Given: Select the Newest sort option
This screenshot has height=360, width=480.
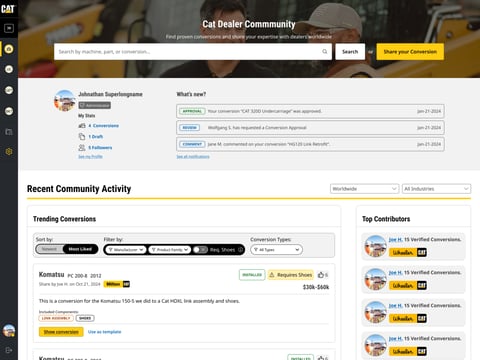Looking at the screenshot, I should pyautogui.click(x=49, y=249).
